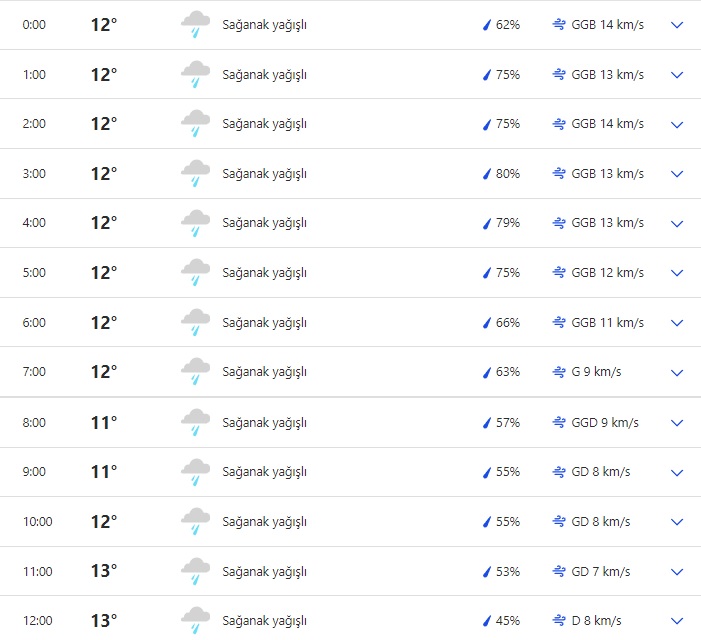Show more details for 12:00
This screenshot has width=701, height=640.
pyautogui.click(x=677, y=621)
